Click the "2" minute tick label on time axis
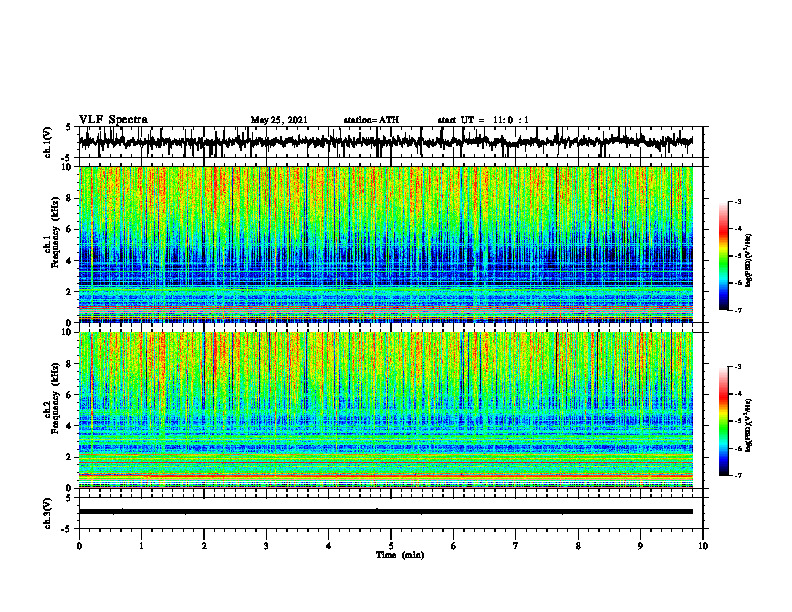The width and height of the screenshot is (792, 612). (204, 546)
